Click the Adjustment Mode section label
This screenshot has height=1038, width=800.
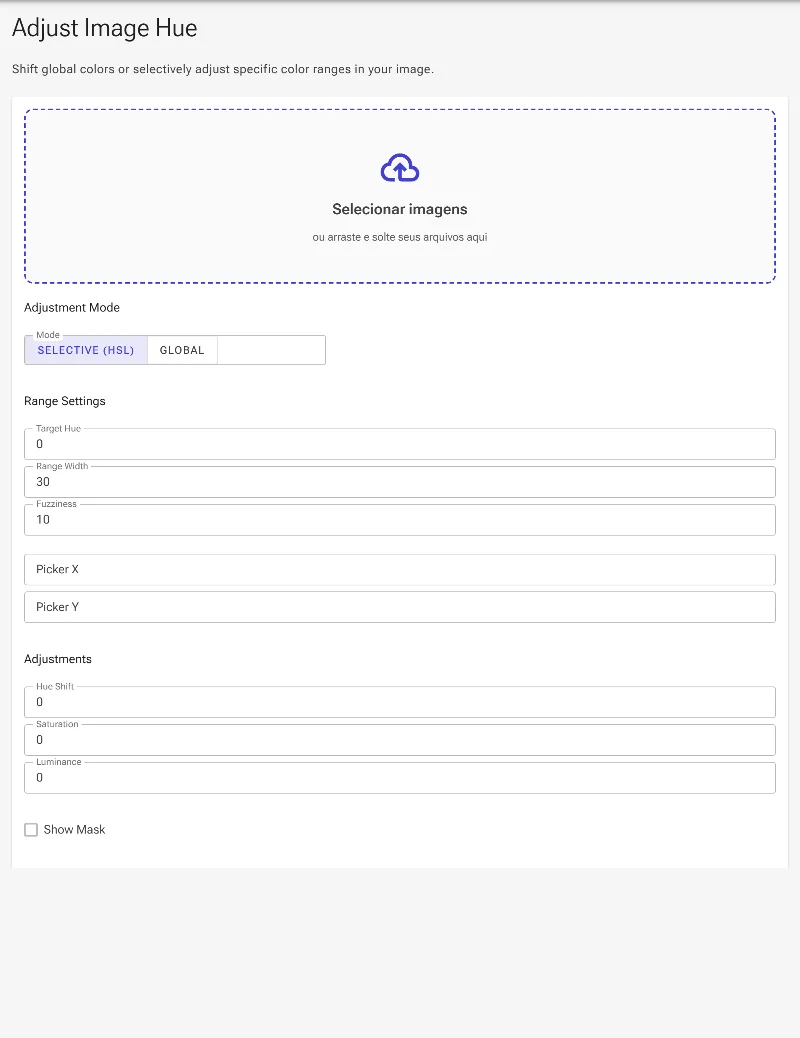[72, 308]
